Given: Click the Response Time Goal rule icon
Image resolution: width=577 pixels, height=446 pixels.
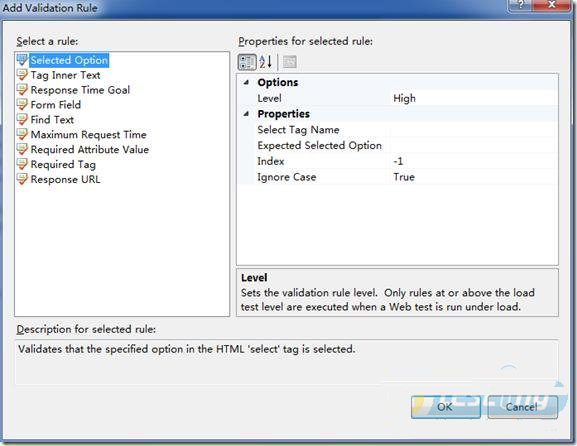Looking at the screenshot, I should [x=22, y=90].
